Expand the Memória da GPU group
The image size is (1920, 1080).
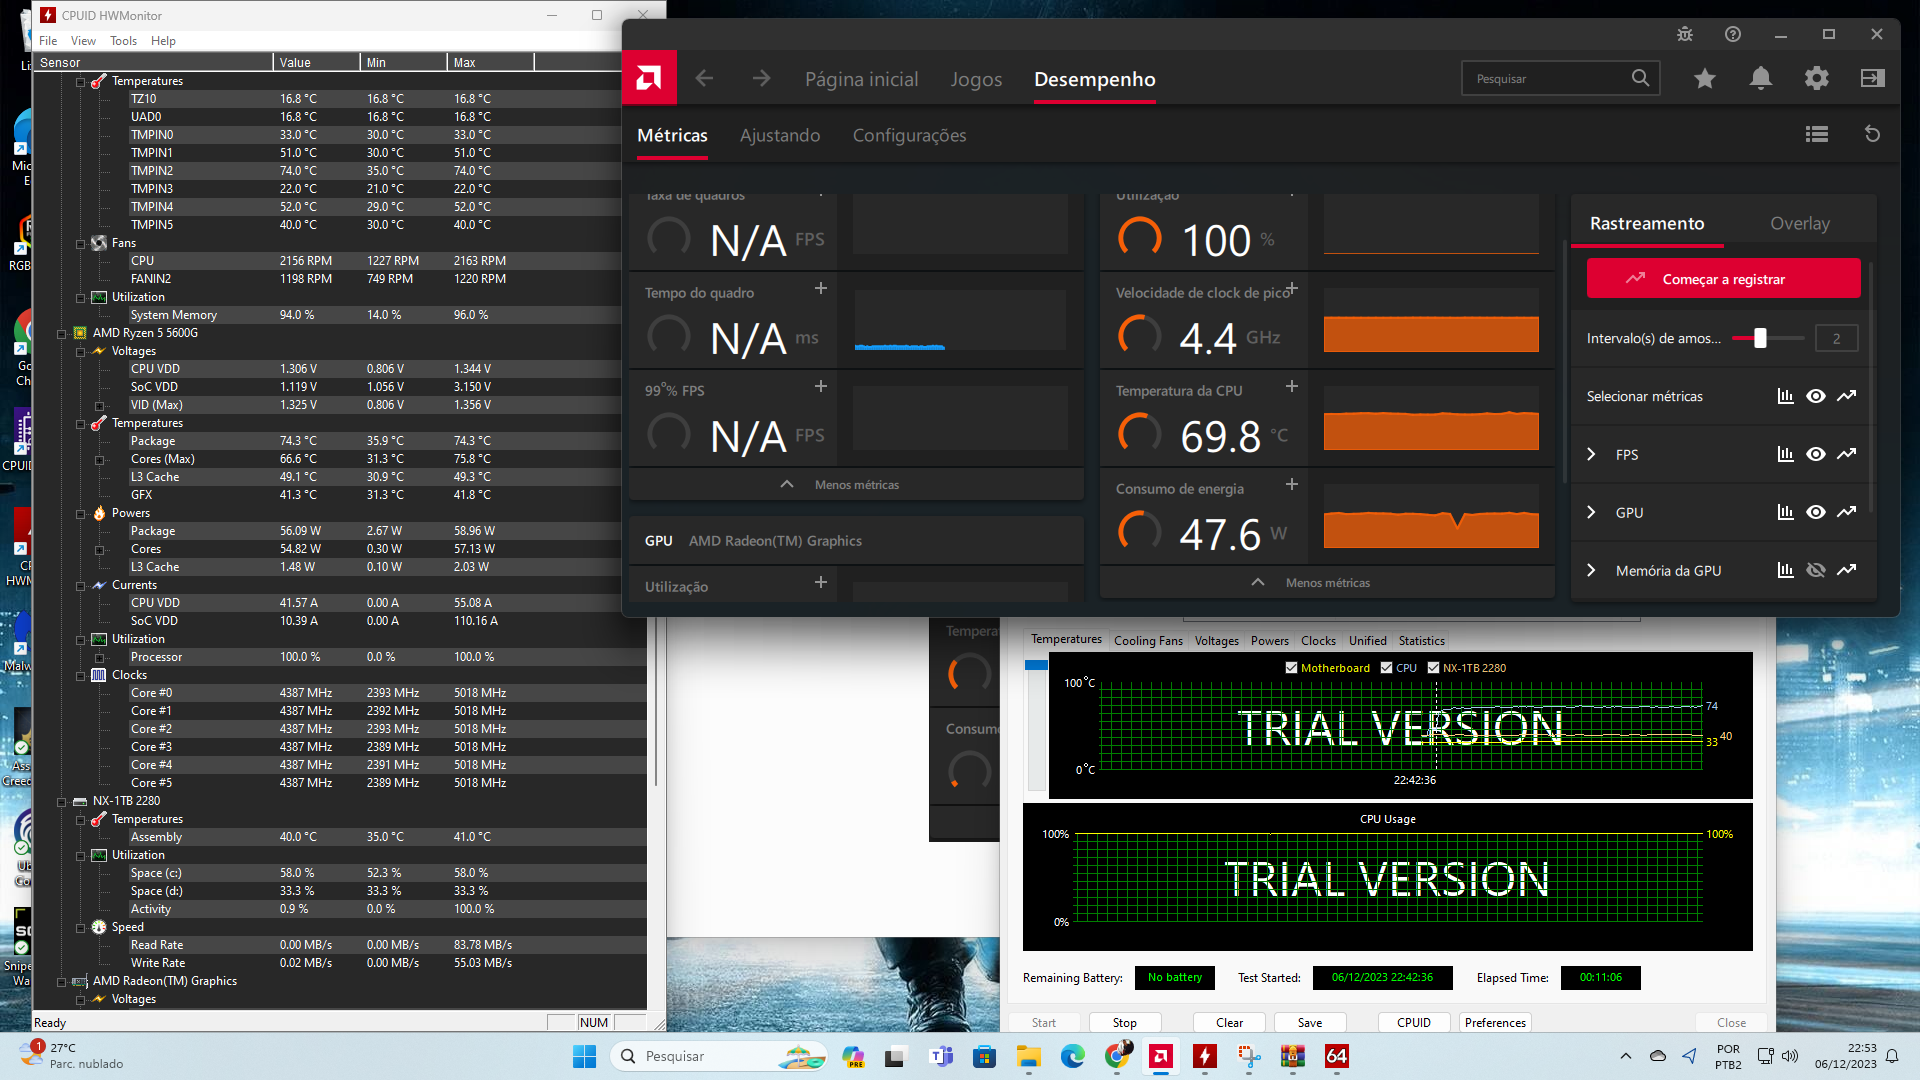[1592, 570]
